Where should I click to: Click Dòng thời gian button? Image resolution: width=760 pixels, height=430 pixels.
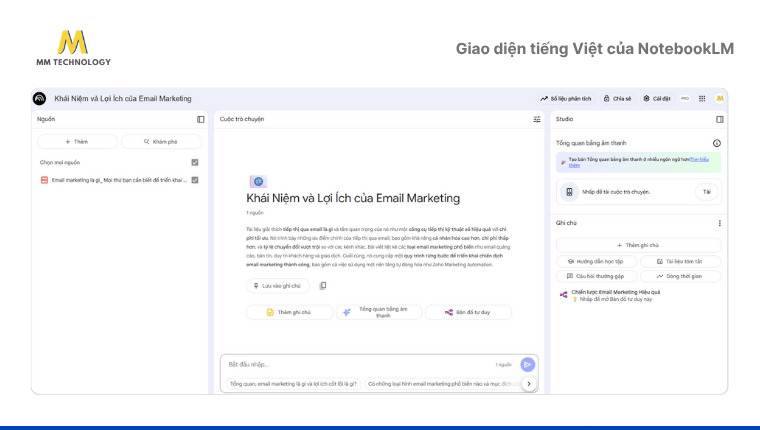(x=681, y=276)
